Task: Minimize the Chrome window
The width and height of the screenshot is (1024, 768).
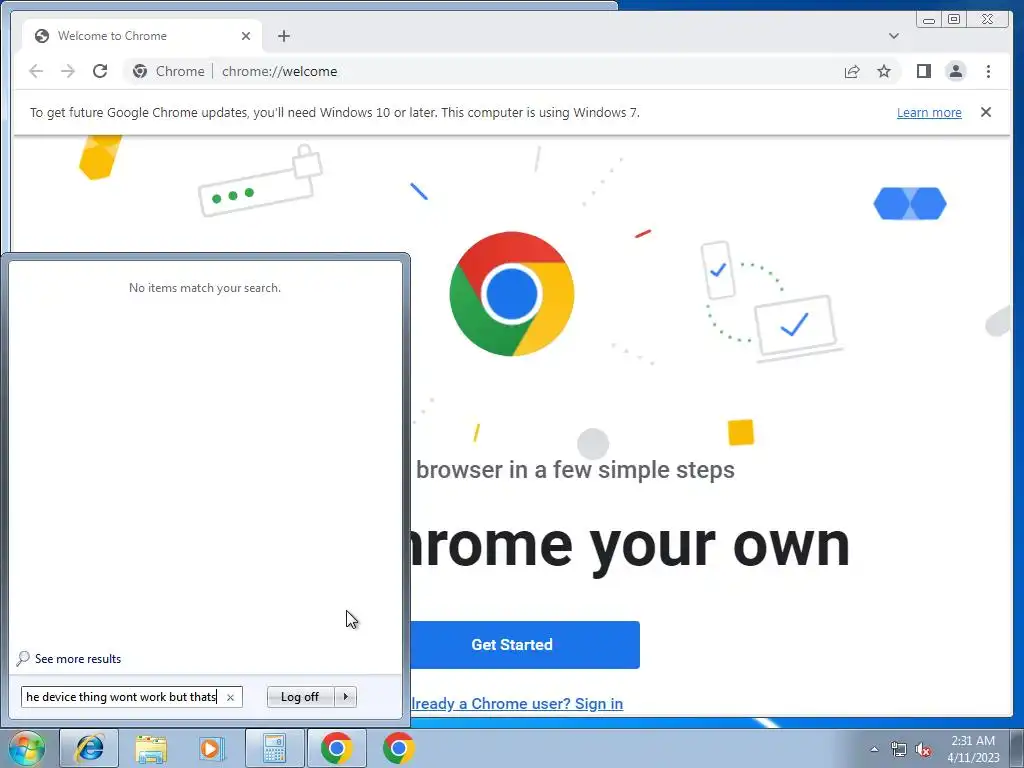Action: (x=929, y=20)
